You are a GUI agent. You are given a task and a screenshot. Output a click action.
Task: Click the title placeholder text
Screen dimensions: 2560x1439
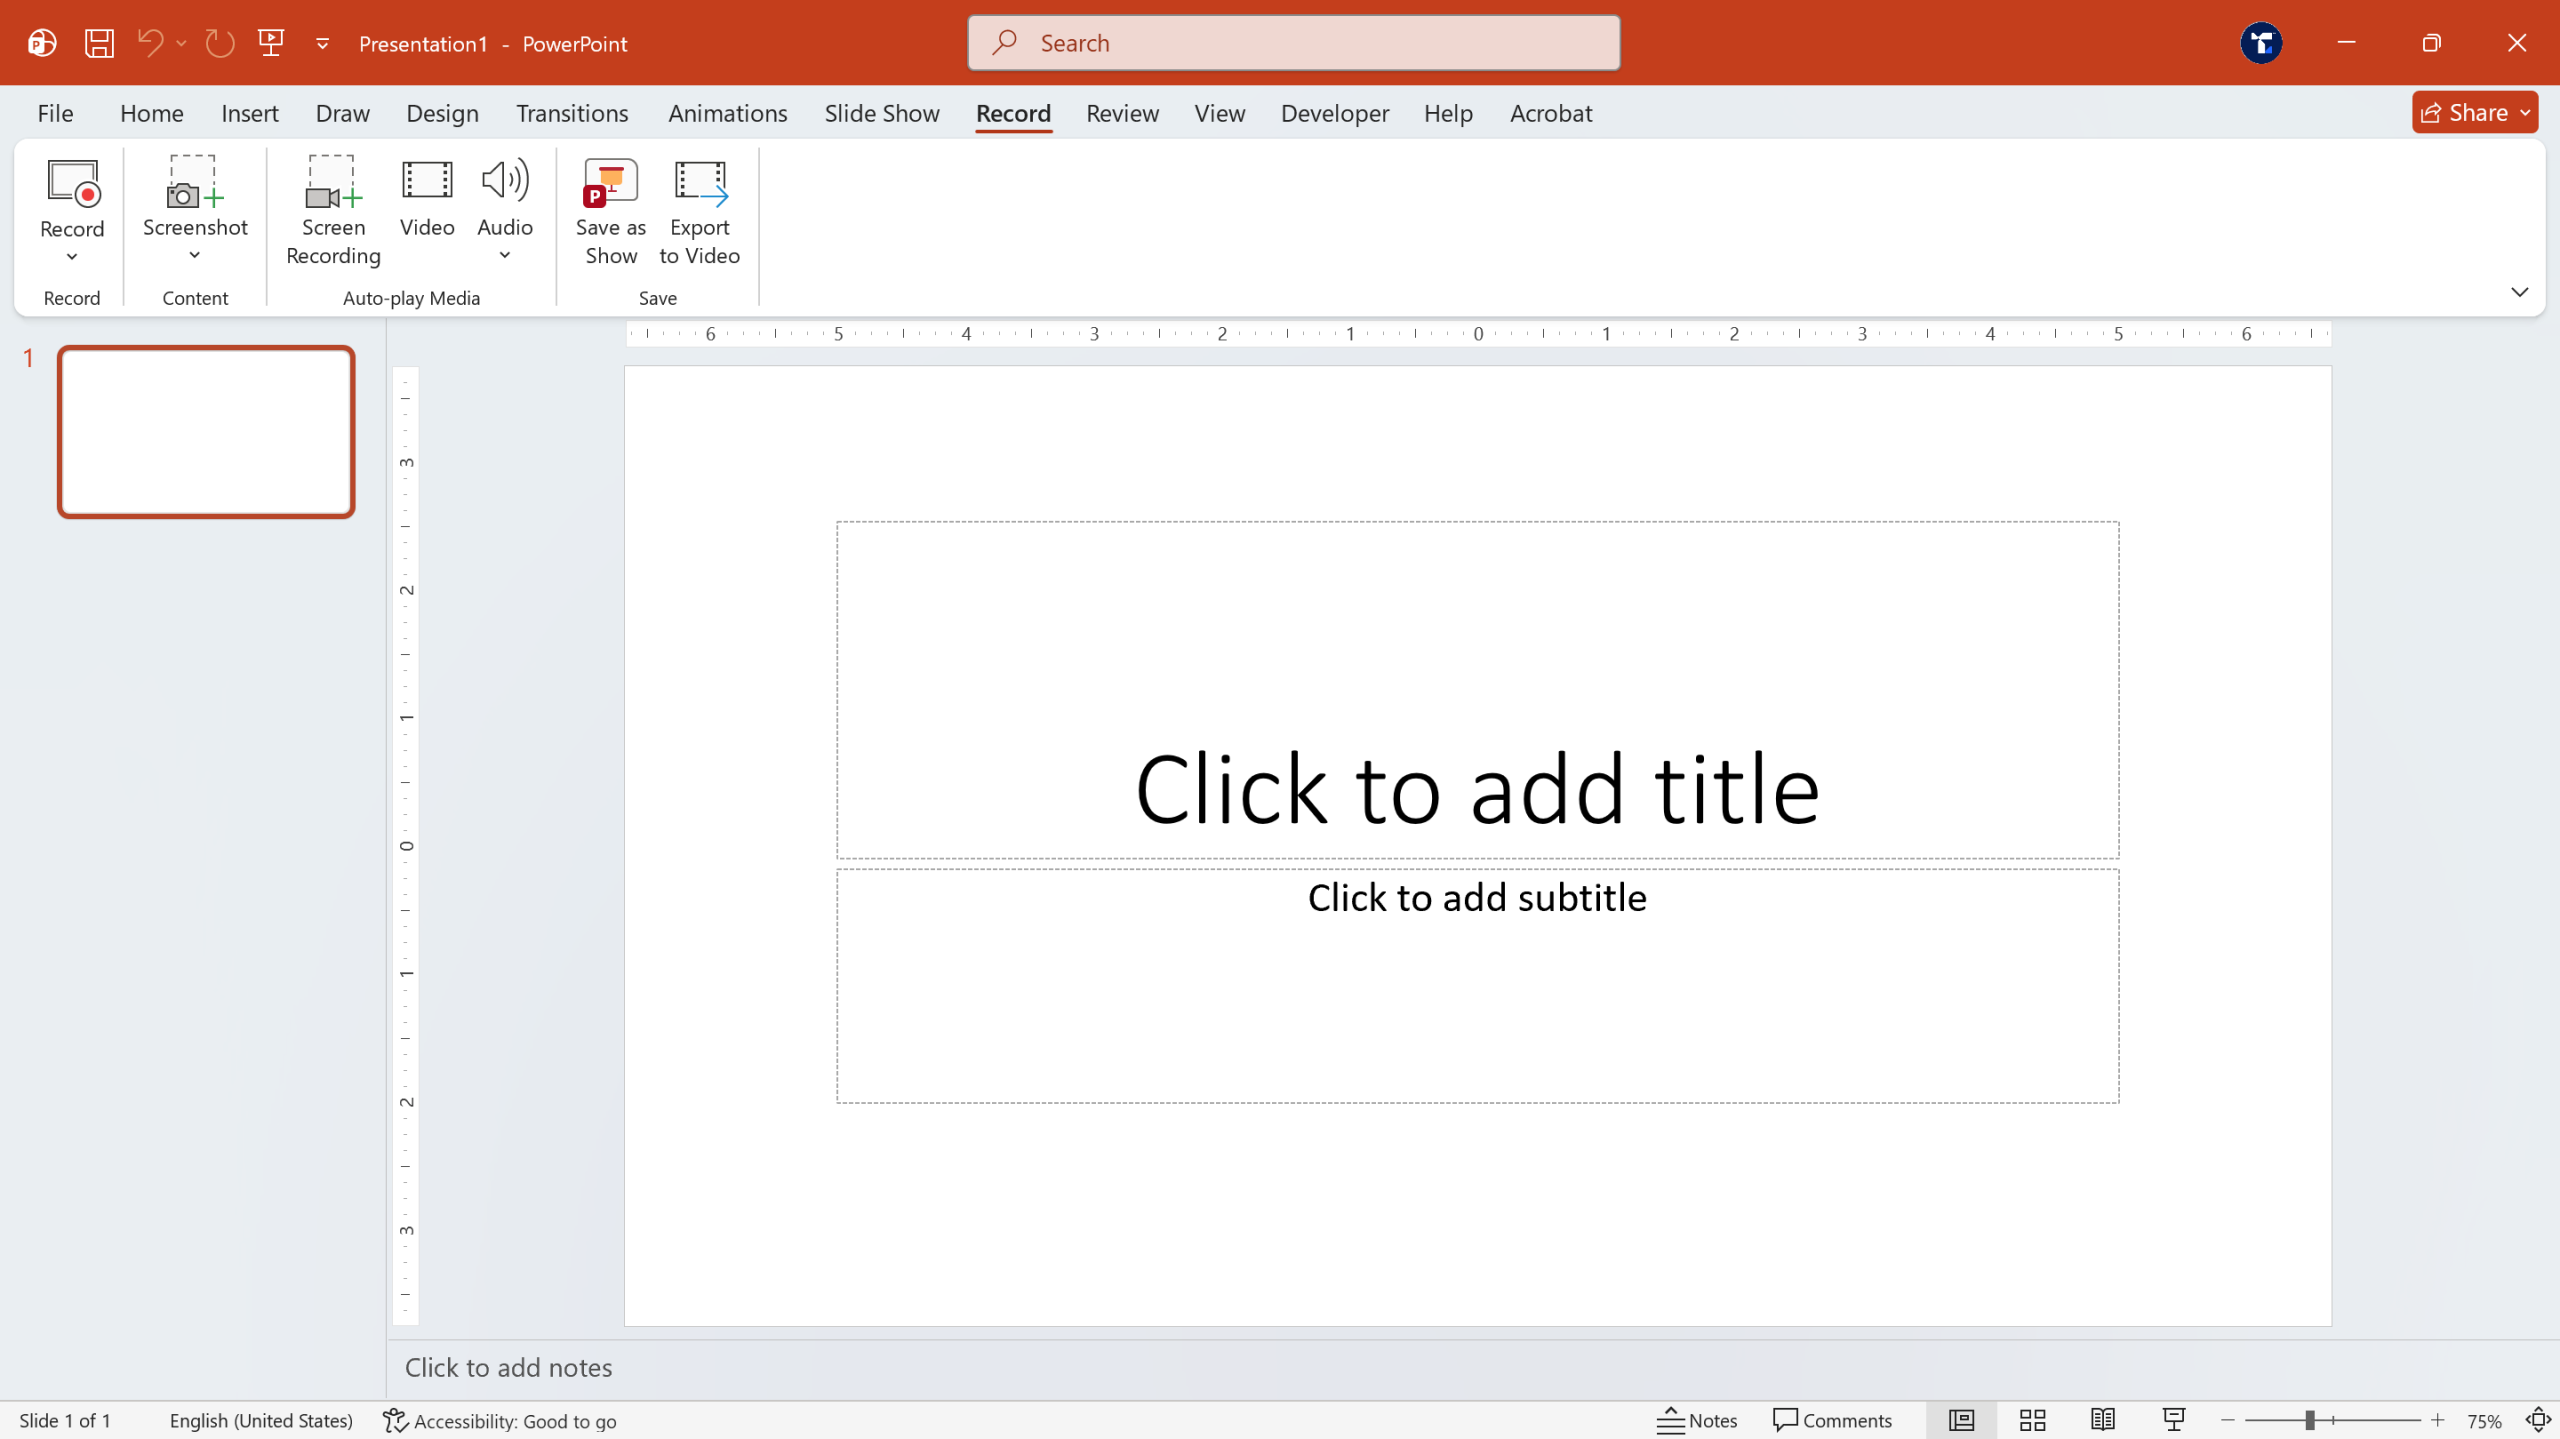tap(1477, 788)
